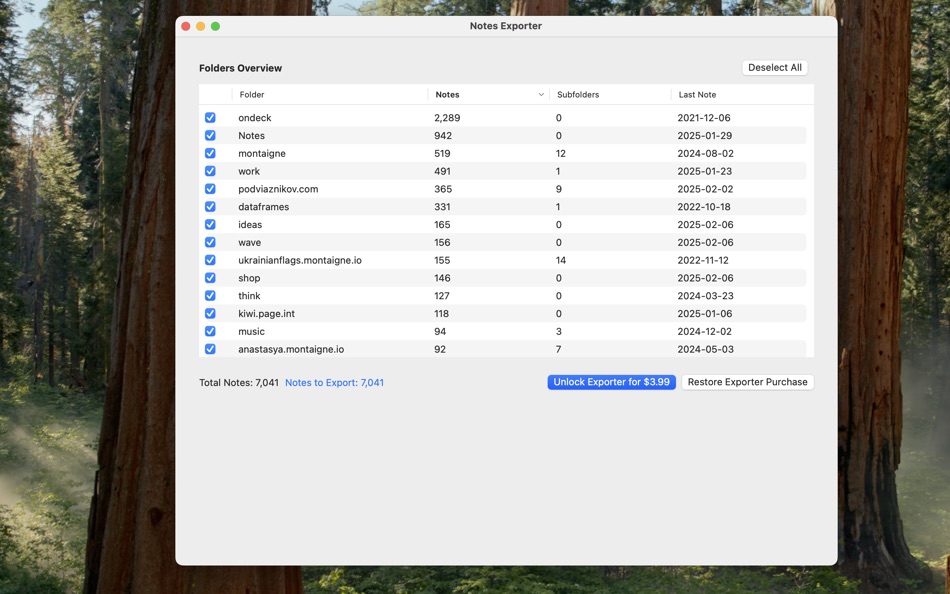The image size is (950, 594).
Task: Click Restore Exporter Purchase button
Action: point(748,382)
